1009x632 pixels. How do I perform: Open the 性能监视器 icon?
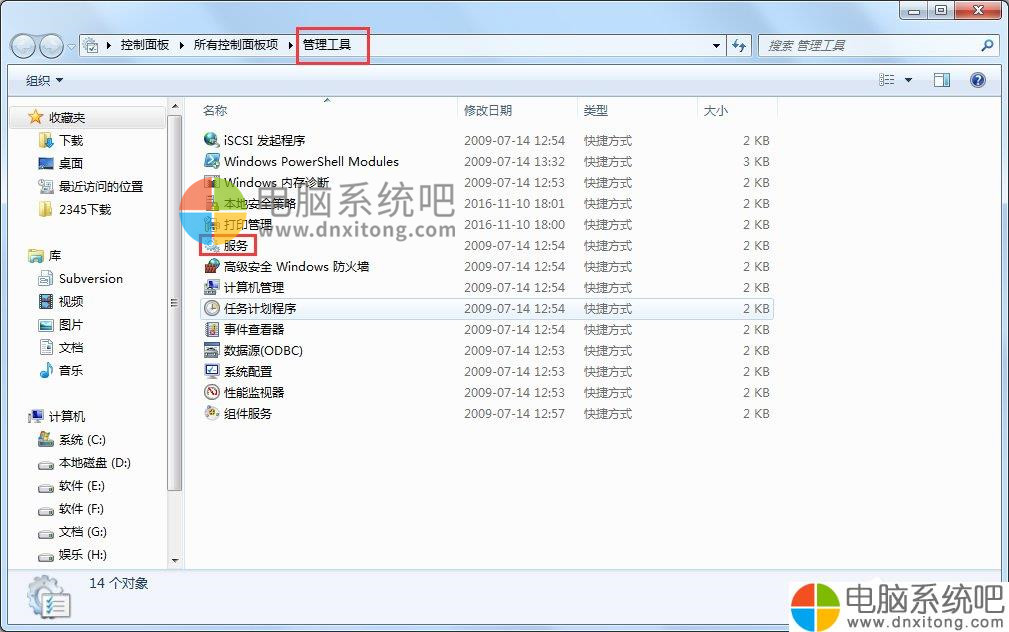pos(211,392)
